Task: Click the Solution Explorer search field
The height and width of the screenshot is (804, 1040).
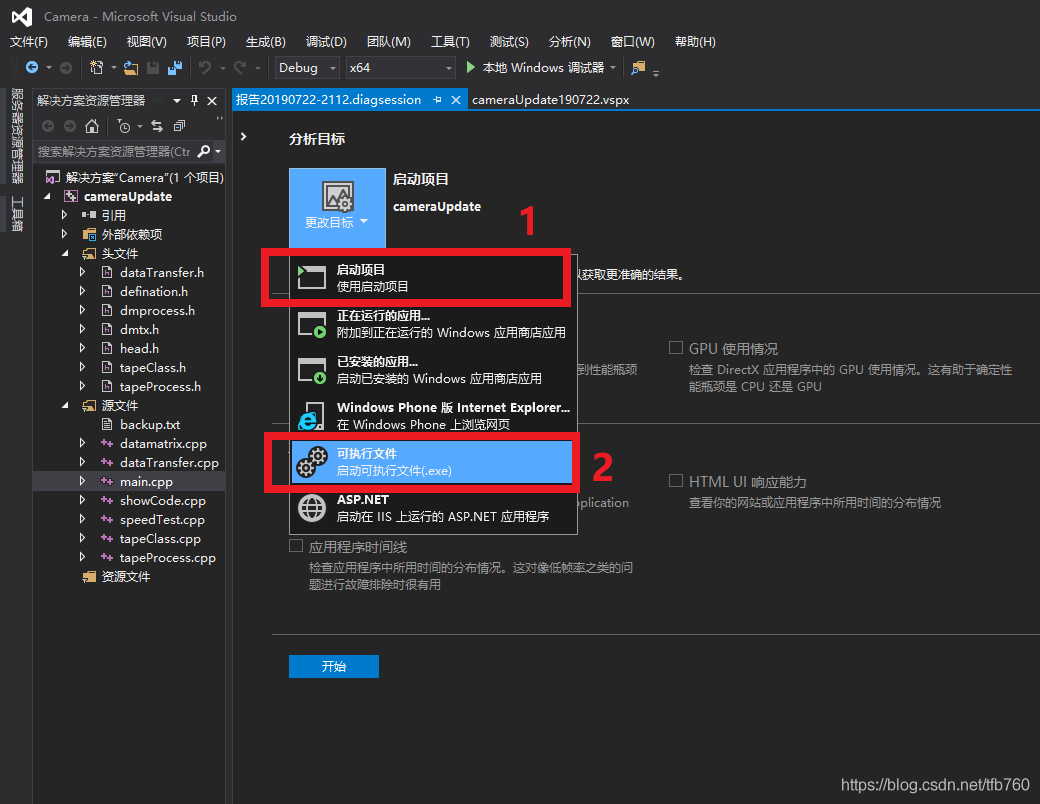Action: (x=114, y=152)
